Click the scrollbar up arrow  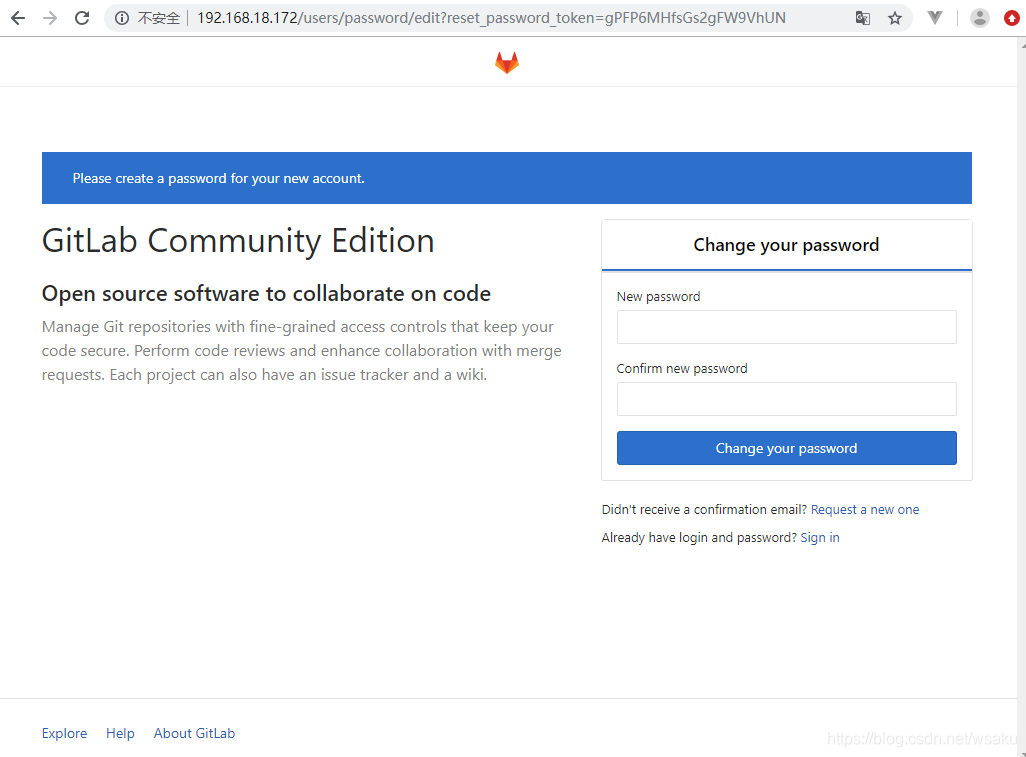coord(1022,44)
